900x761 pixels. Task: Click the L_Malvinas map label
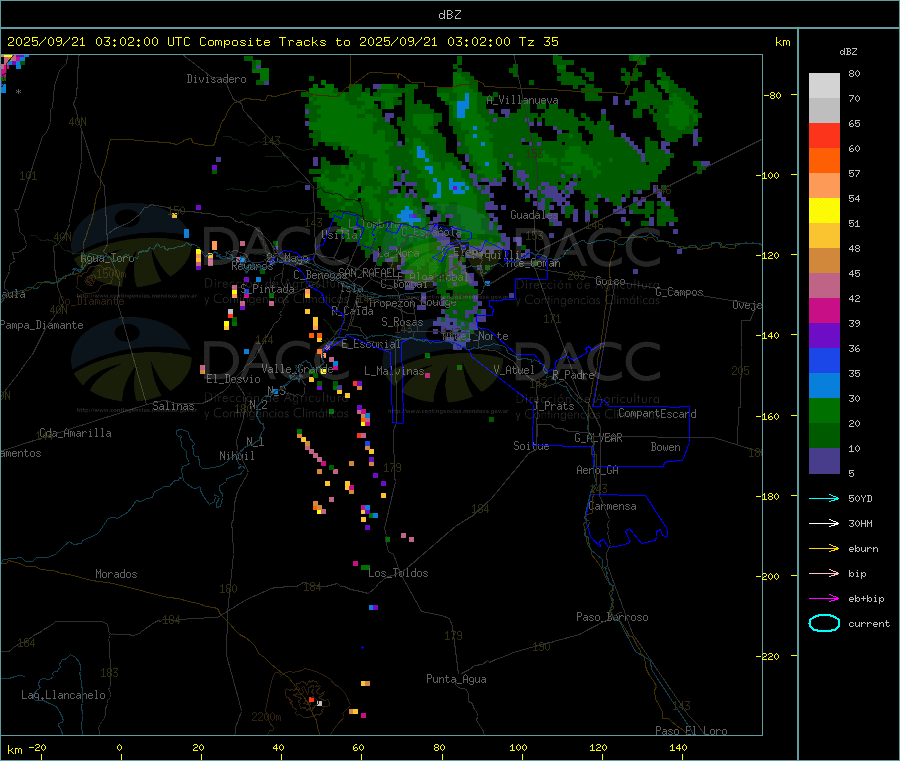click(x=394, y=371)
